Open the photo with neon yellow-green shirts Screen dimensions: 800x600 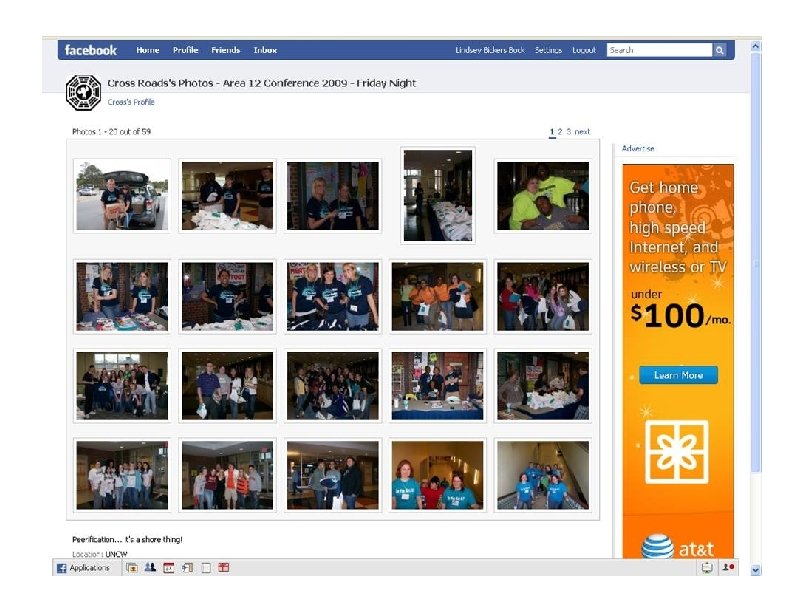[543, 196]
